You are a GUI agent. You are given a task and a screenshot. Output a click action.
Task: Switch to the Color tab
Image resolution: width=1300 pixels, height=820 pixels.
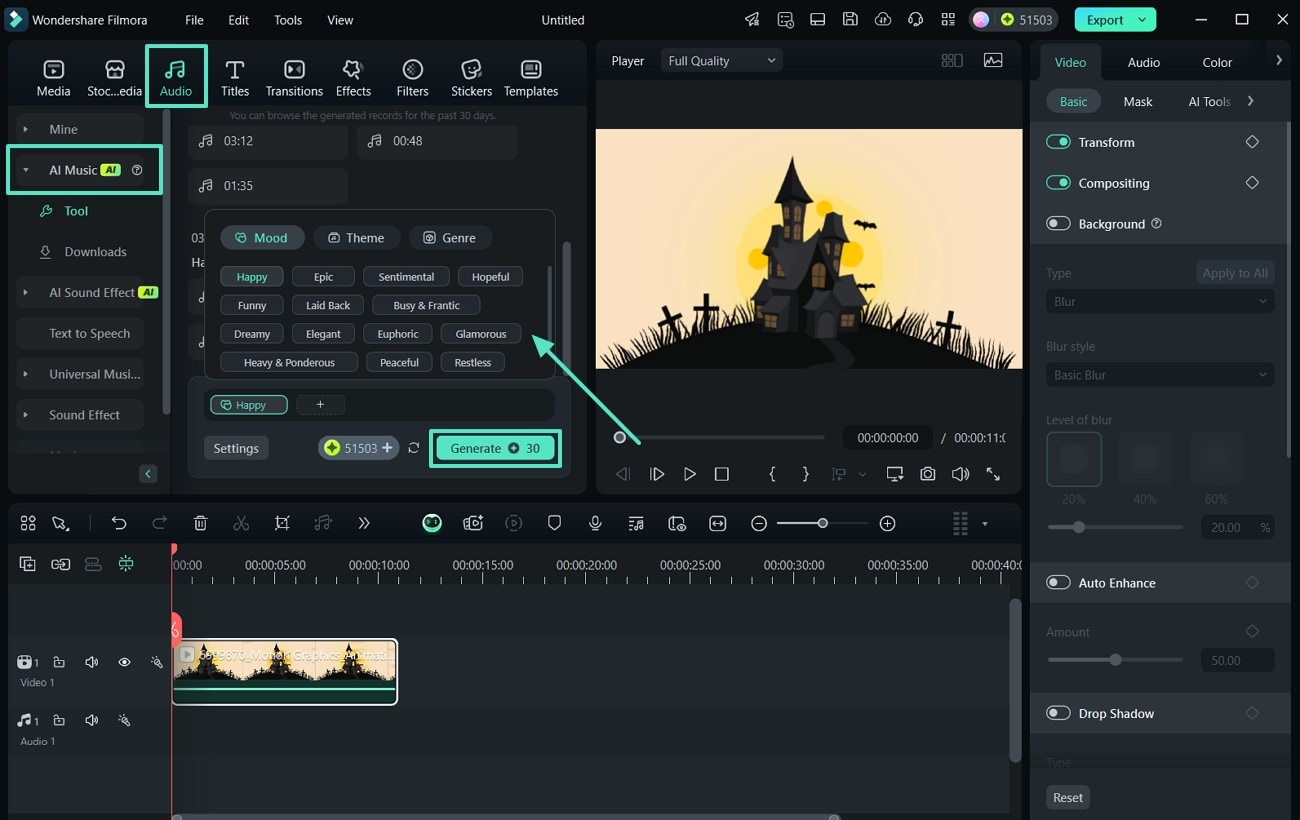1217,62
